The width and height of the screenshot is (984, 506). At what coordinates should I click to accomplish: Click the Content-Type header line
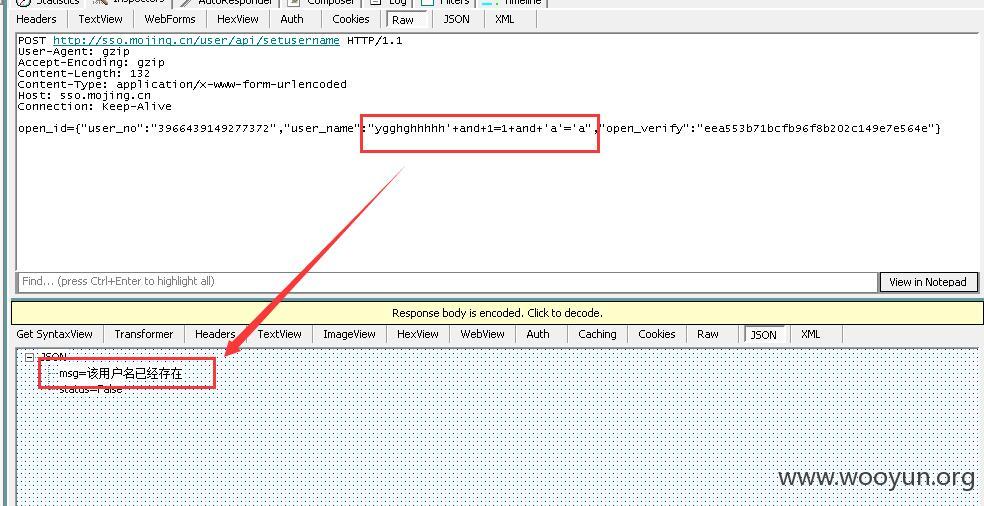click(182, 84)
